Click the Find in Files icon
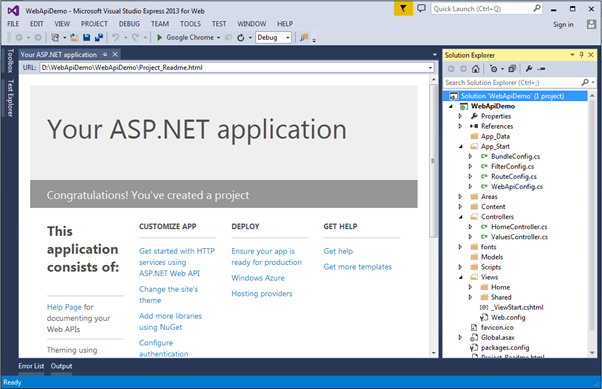Viewport: 602px width, 389px height. point(304,38)
